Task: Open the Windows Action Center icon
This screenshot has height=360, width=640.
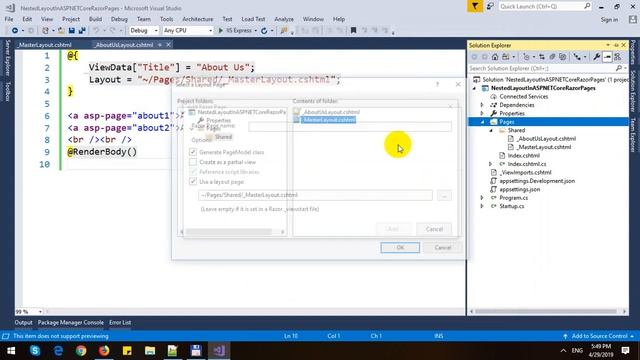Action: pos(625,351)
